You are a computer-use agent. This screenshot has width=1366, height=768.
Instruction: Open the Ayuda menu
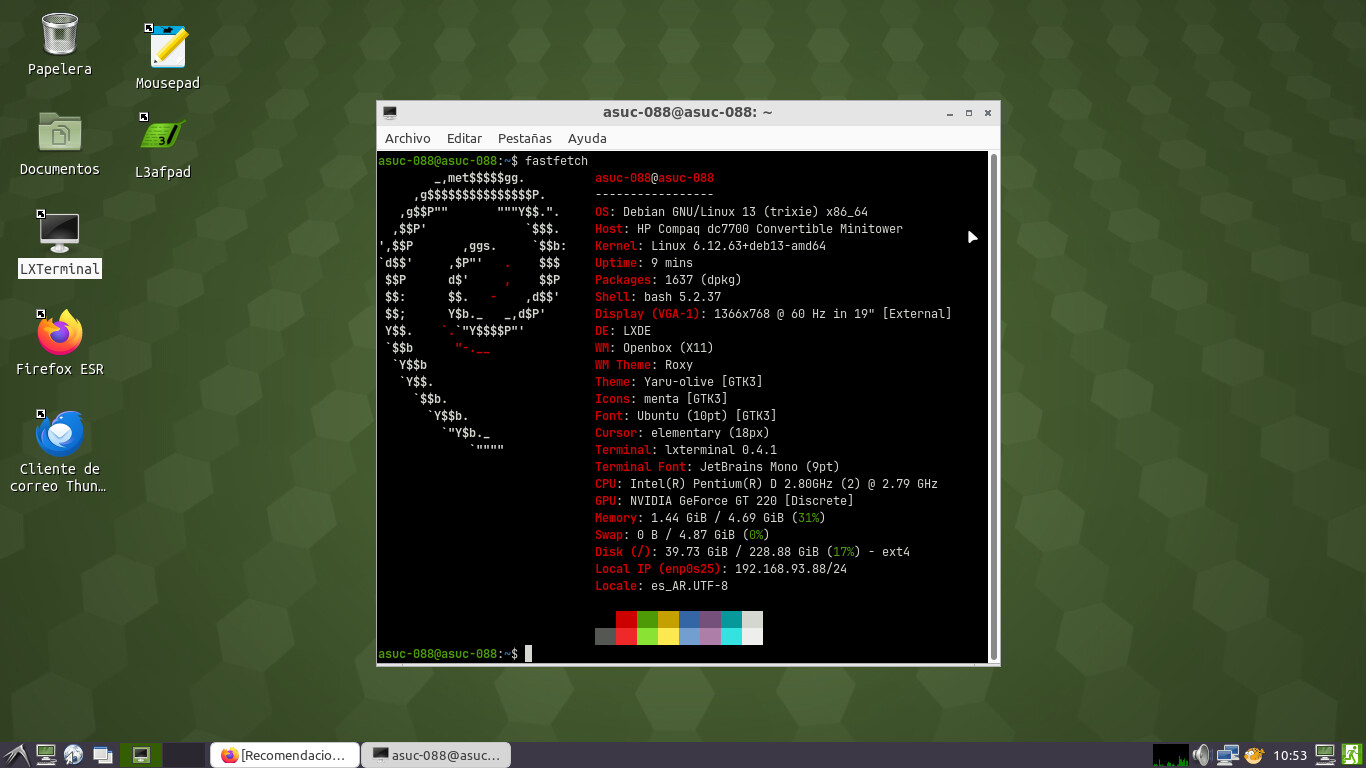(587, 139)
